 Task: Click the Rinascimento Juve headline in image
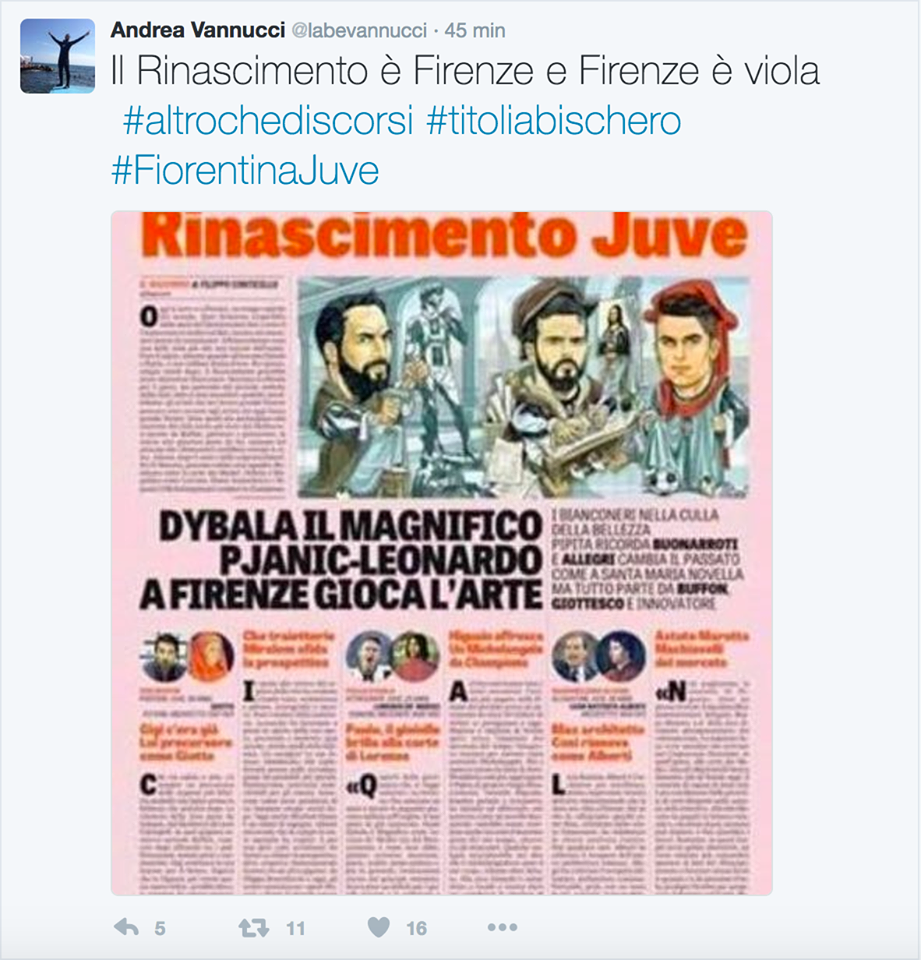[x=445, y=235]
